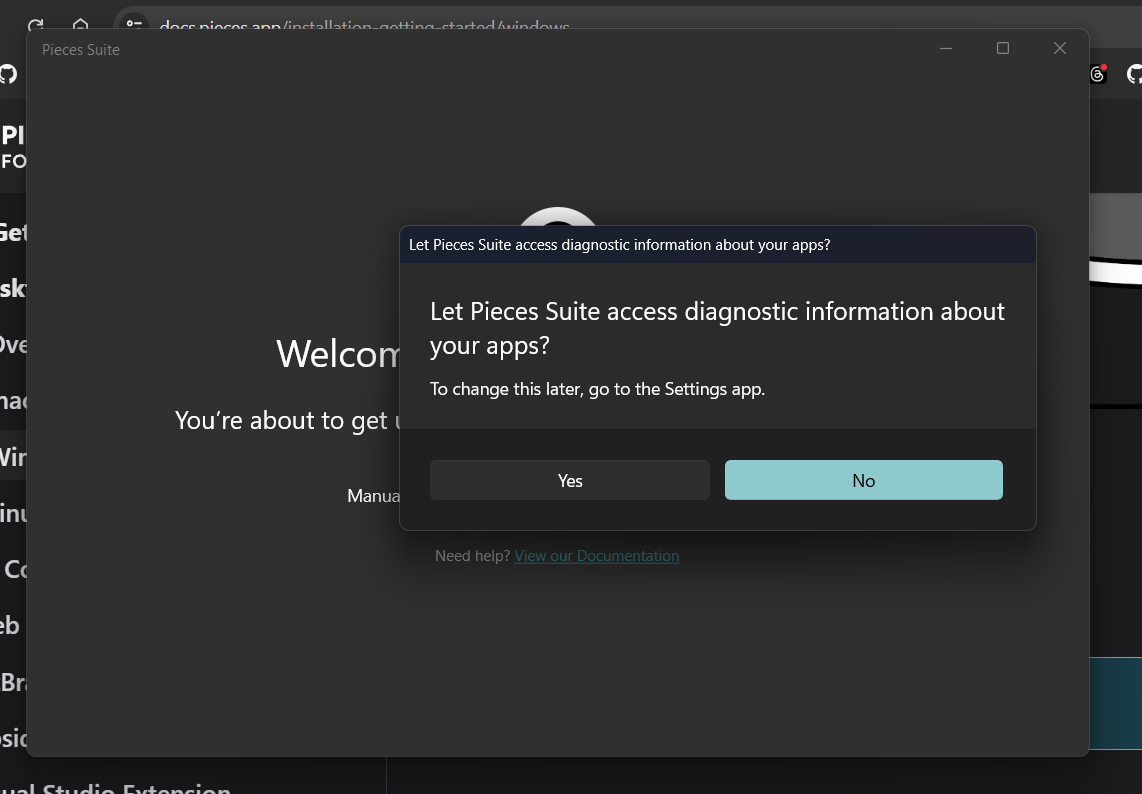Click the dialog's large heading question

click(717, 329)
